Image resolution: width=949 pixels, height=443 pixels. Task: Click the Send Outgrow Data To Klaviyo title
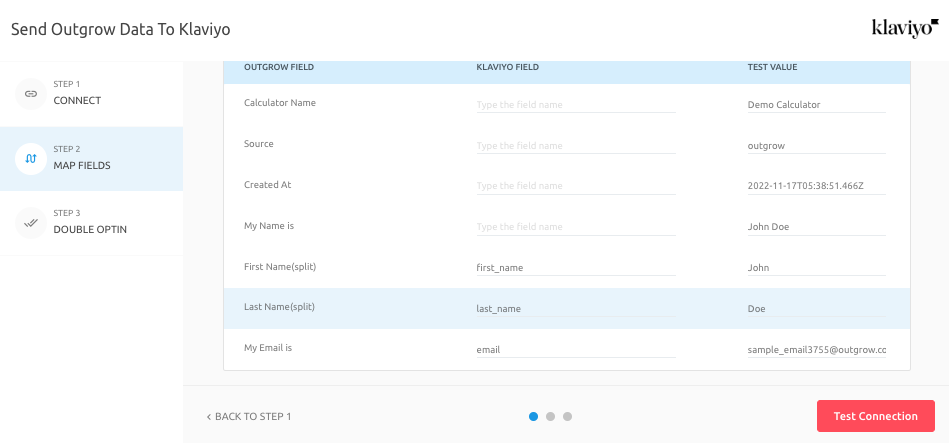coord(120,29)
